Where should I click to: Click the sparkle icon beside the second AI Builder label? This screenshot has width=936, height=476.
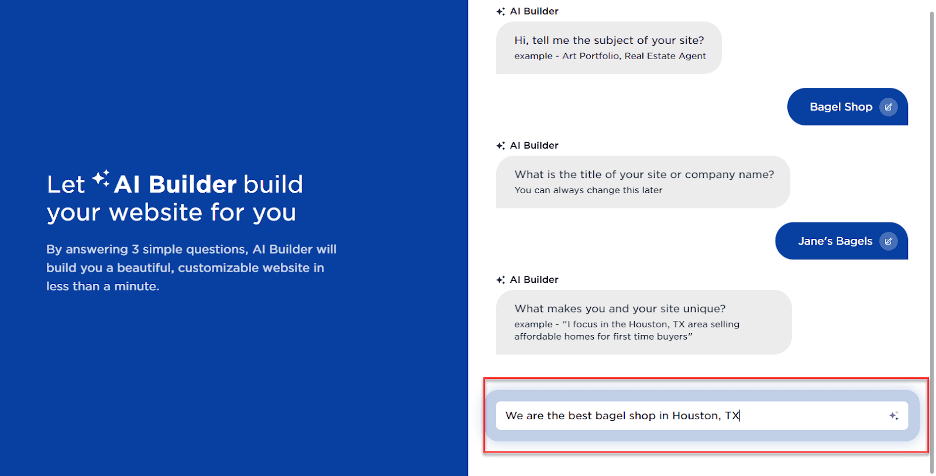click(x=500, y=146)
